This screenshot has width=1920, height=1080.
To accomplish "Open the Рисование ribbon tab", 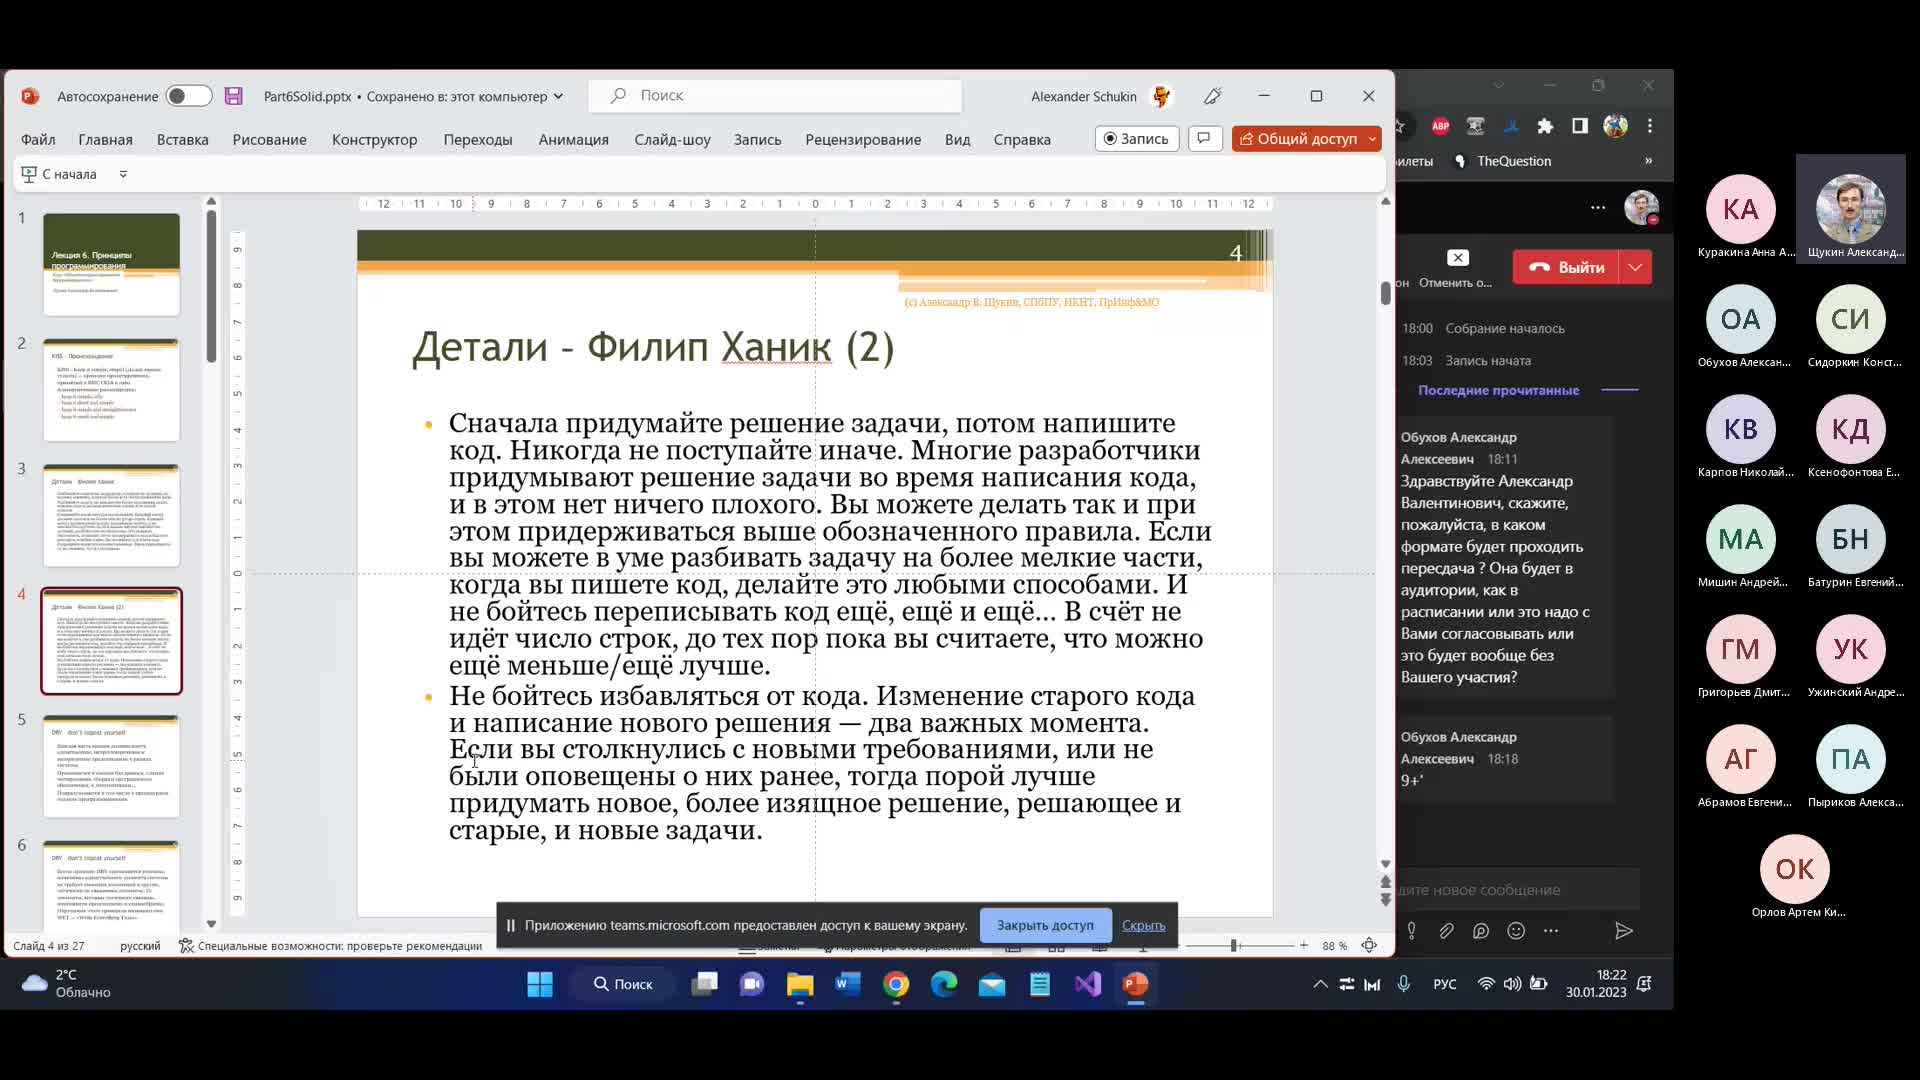I will [x=270, y=139].
